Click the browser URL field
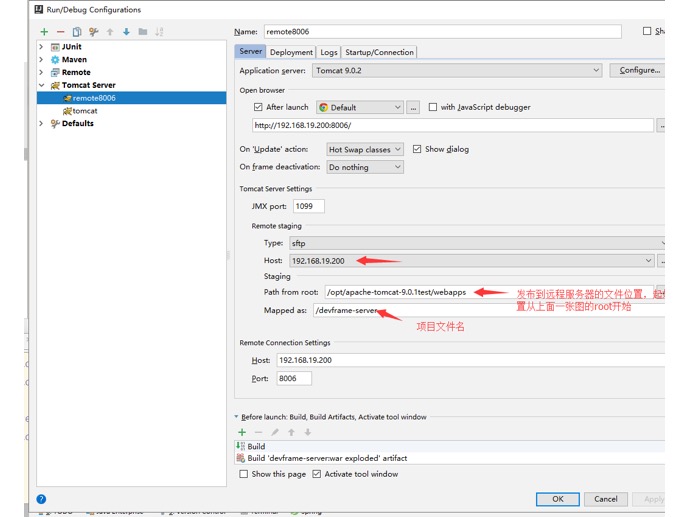 pos(453,125)
